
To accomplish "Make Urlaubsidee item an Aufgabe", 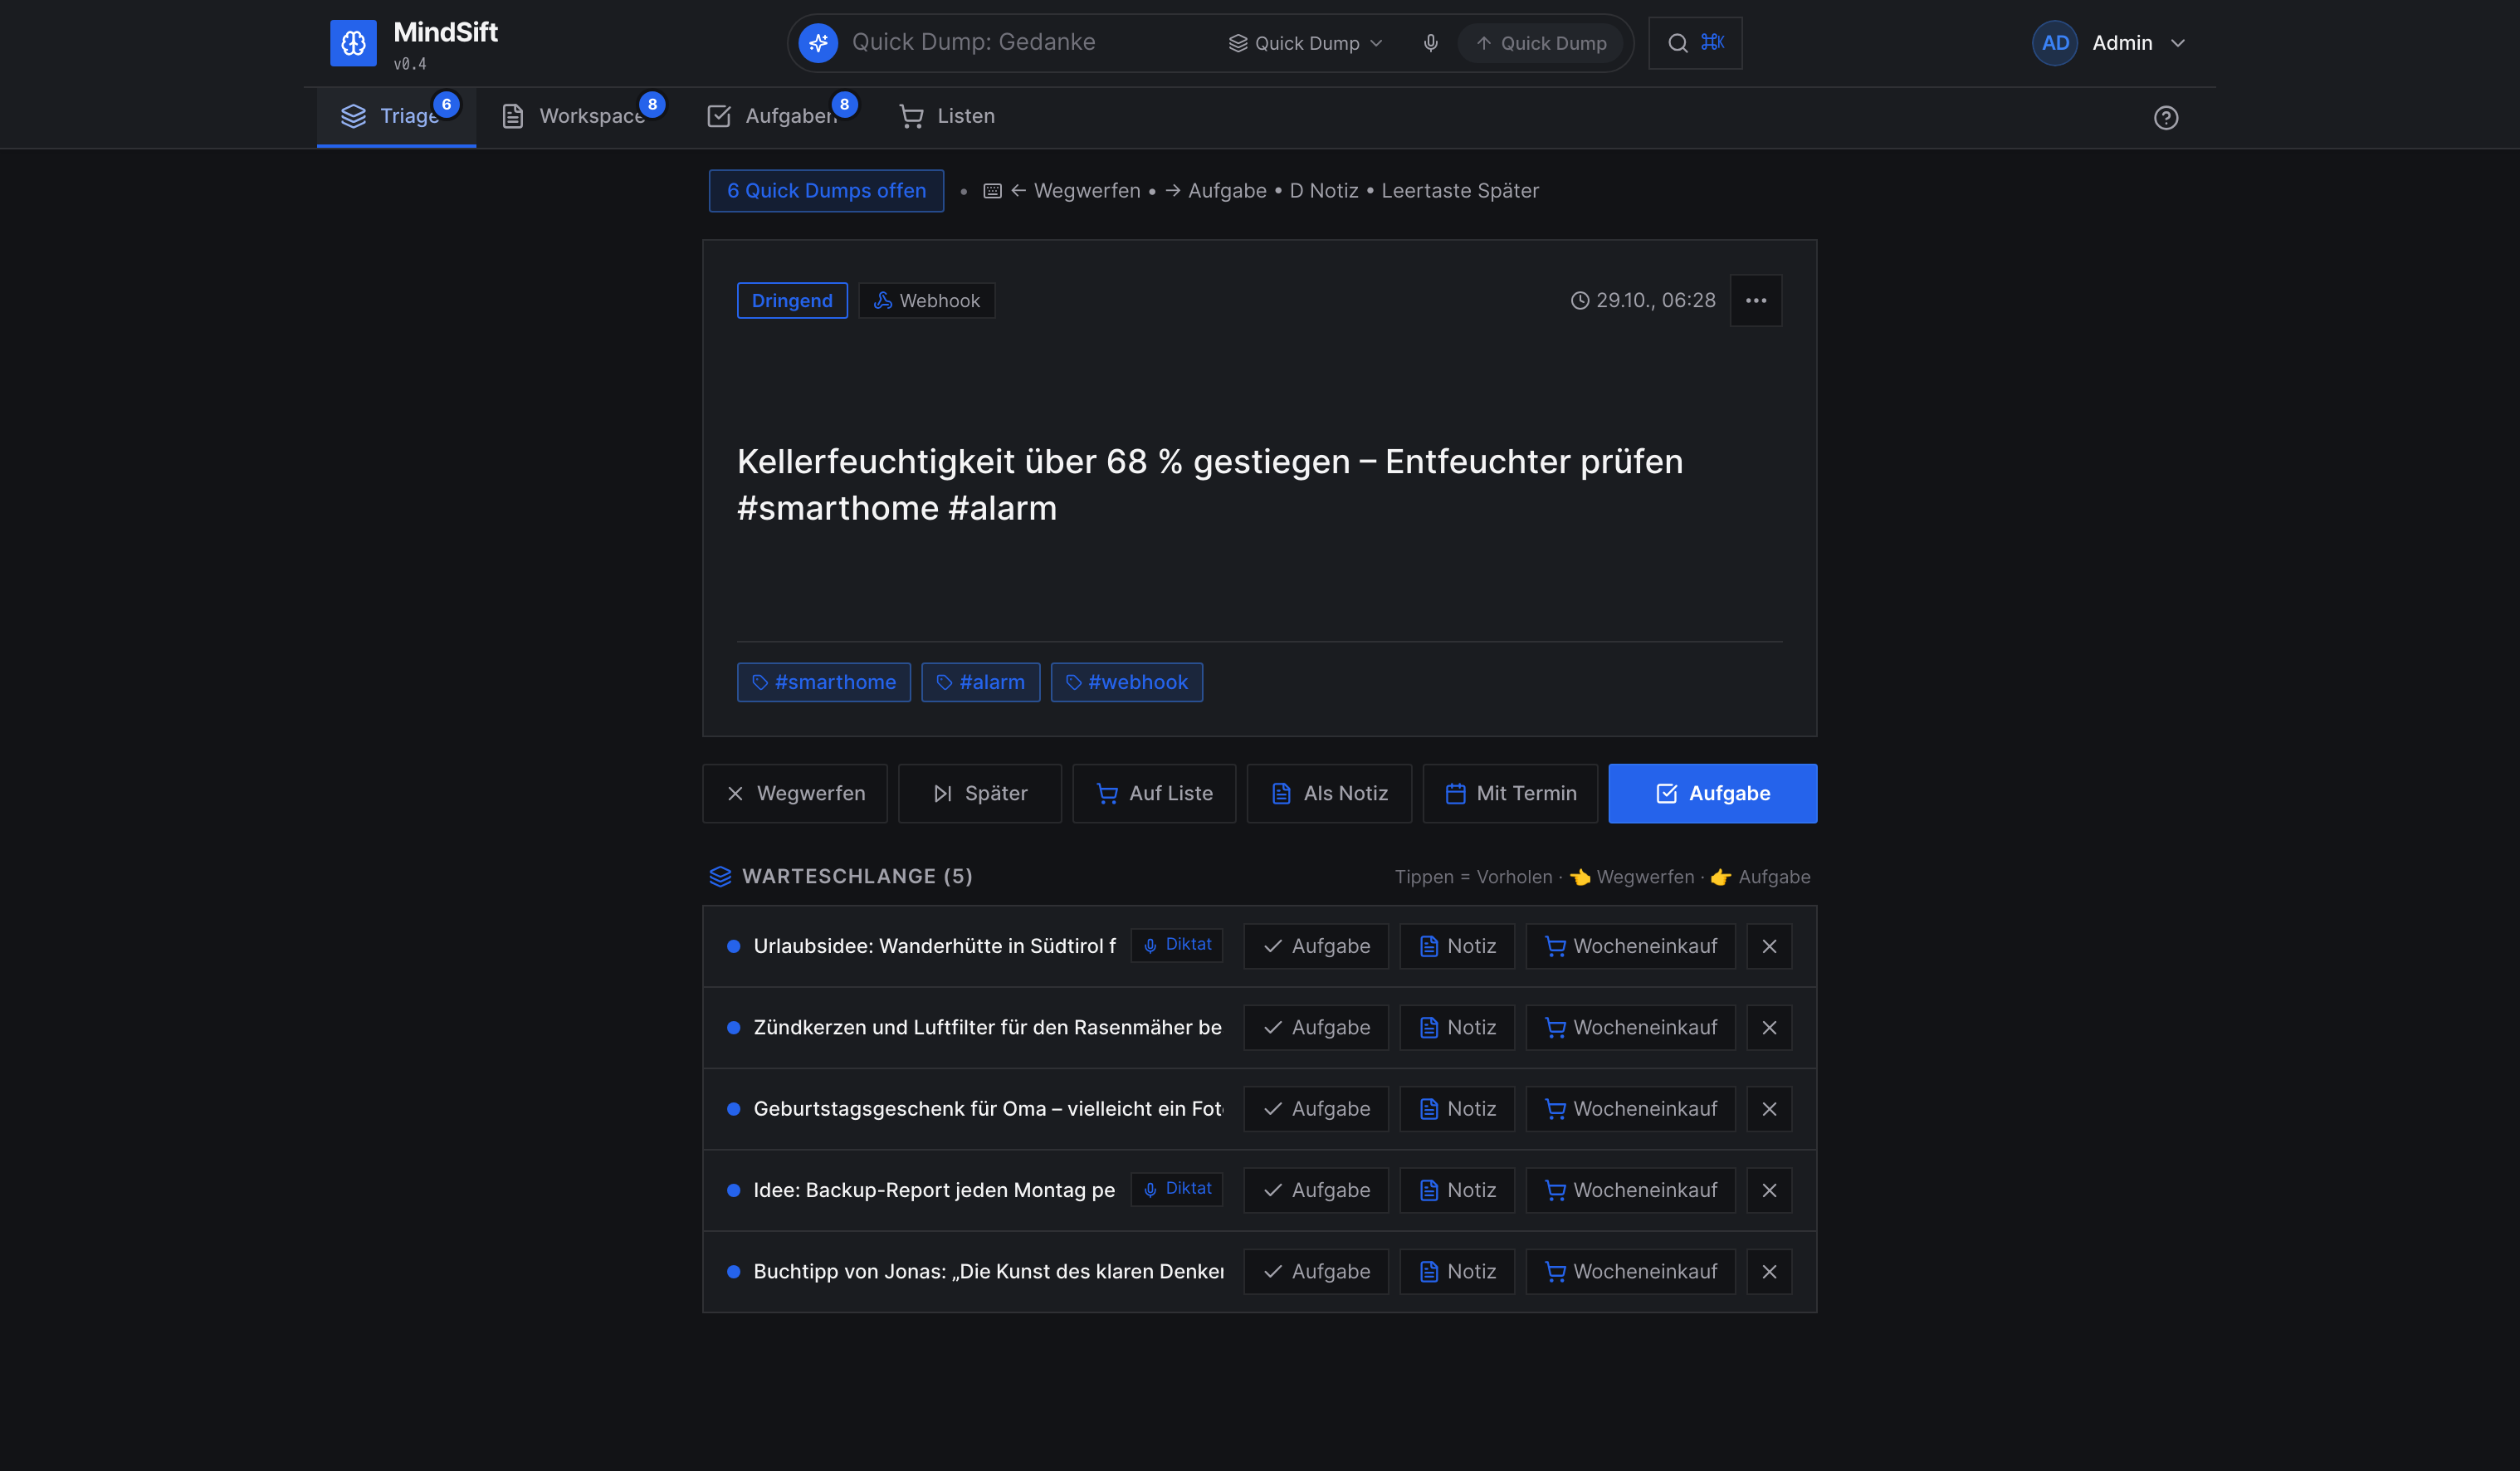I will click(1316, 946).
